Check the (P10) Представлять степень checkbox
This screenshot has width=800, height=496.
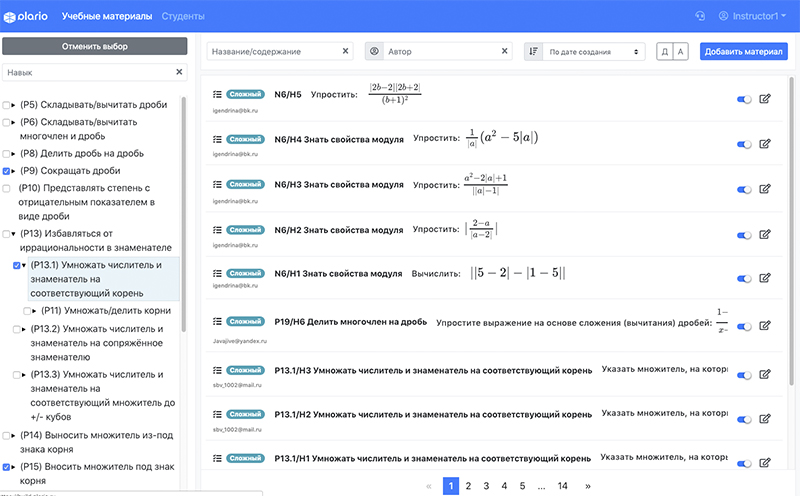6,188
